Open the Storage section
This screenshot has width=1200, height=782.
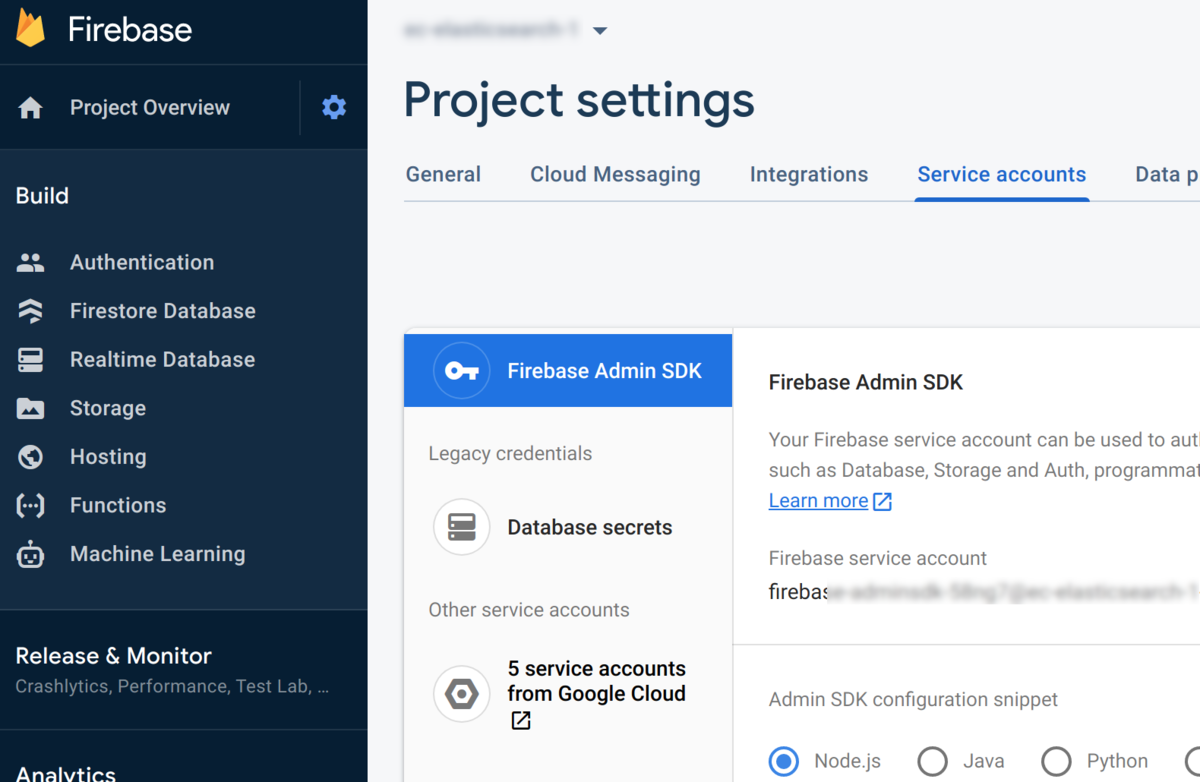107,408
